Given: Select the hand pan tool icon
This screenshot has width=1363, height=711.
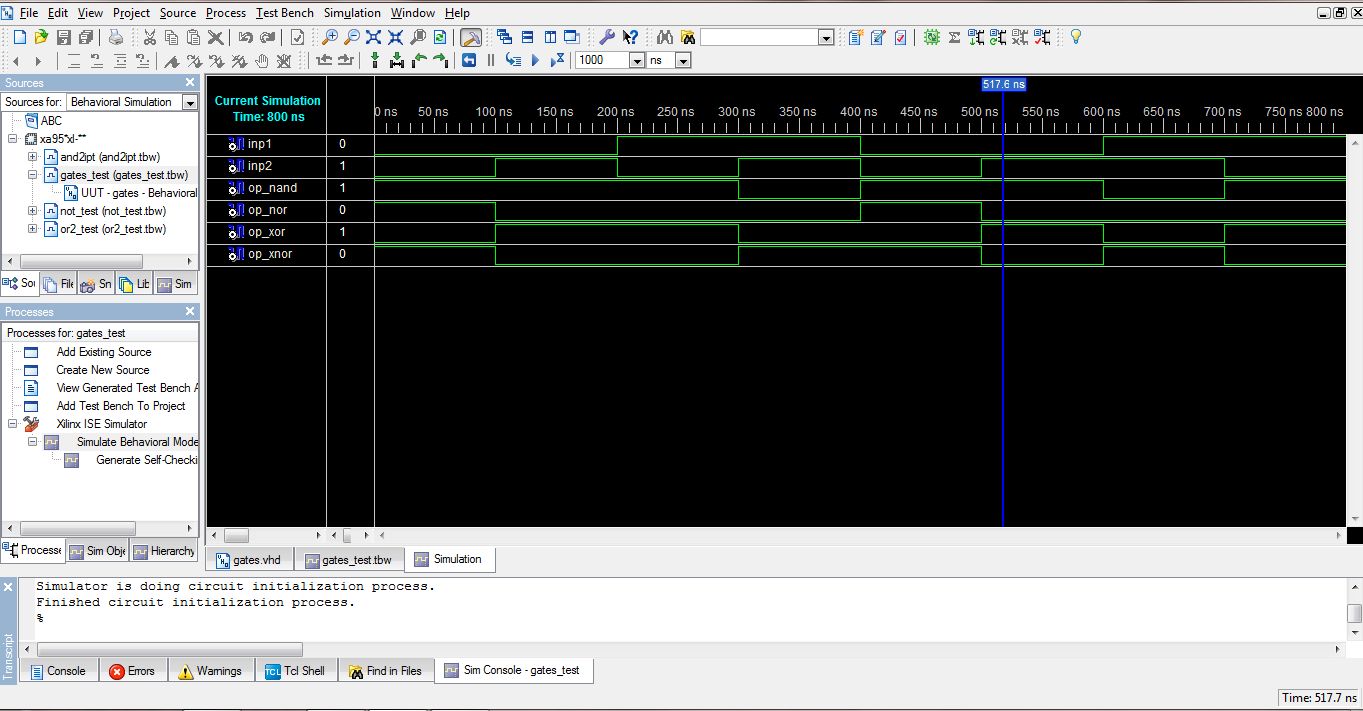Looking at the screenshot, I should [x=261, y=60].
